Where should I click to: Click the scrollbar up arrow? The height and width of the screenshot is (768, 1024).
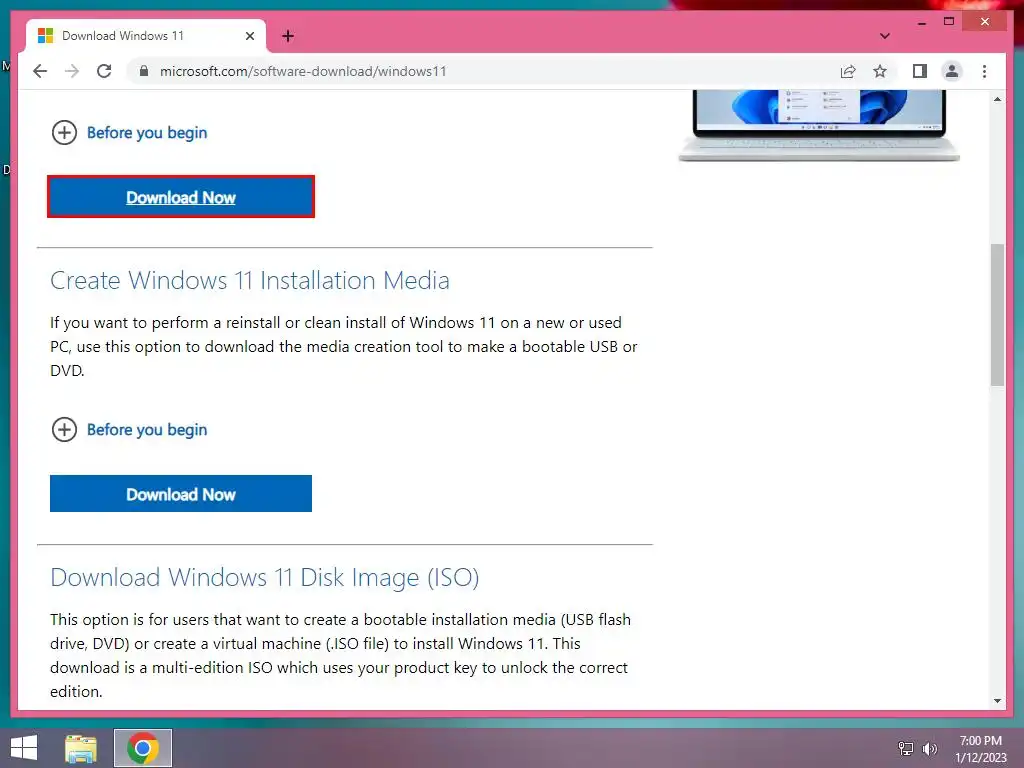tap(997, 99)
